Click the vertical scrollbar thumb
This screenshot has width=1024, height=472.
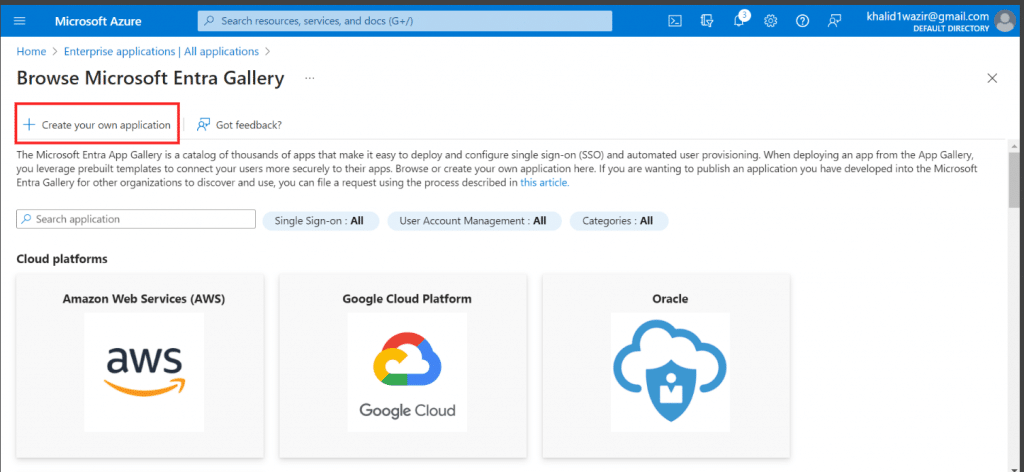coord(1013,180)
